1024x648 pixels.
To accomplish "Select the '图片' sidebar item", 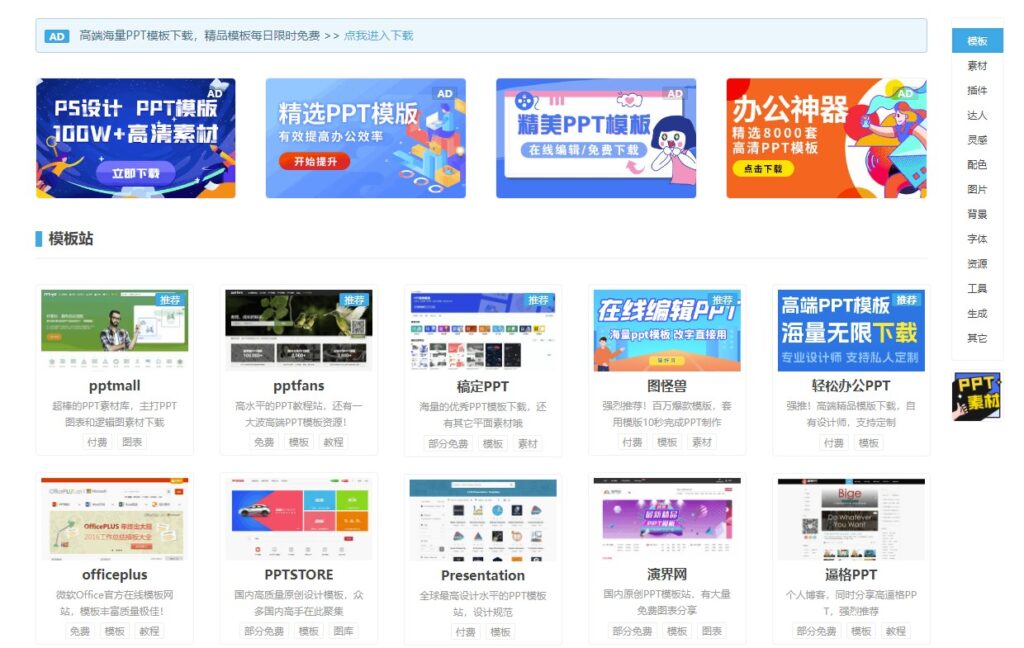I will 977,189.
